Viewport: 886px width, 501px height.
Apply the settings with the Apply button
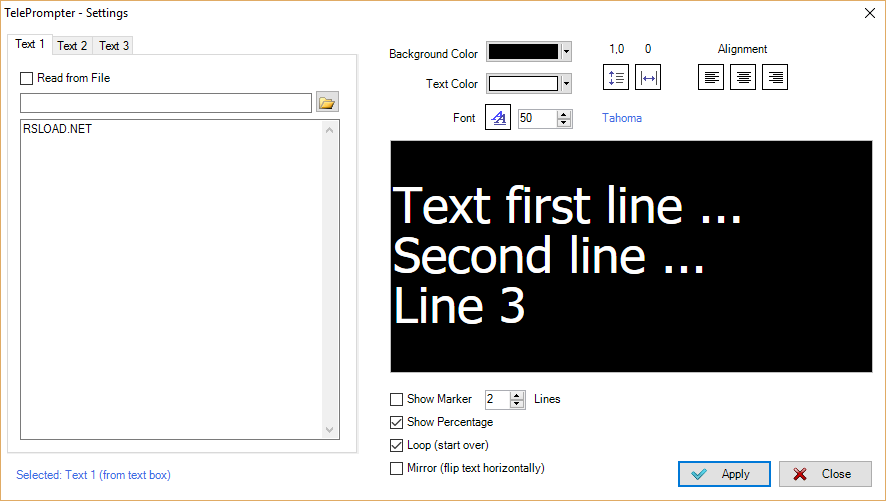click(724, 474)
